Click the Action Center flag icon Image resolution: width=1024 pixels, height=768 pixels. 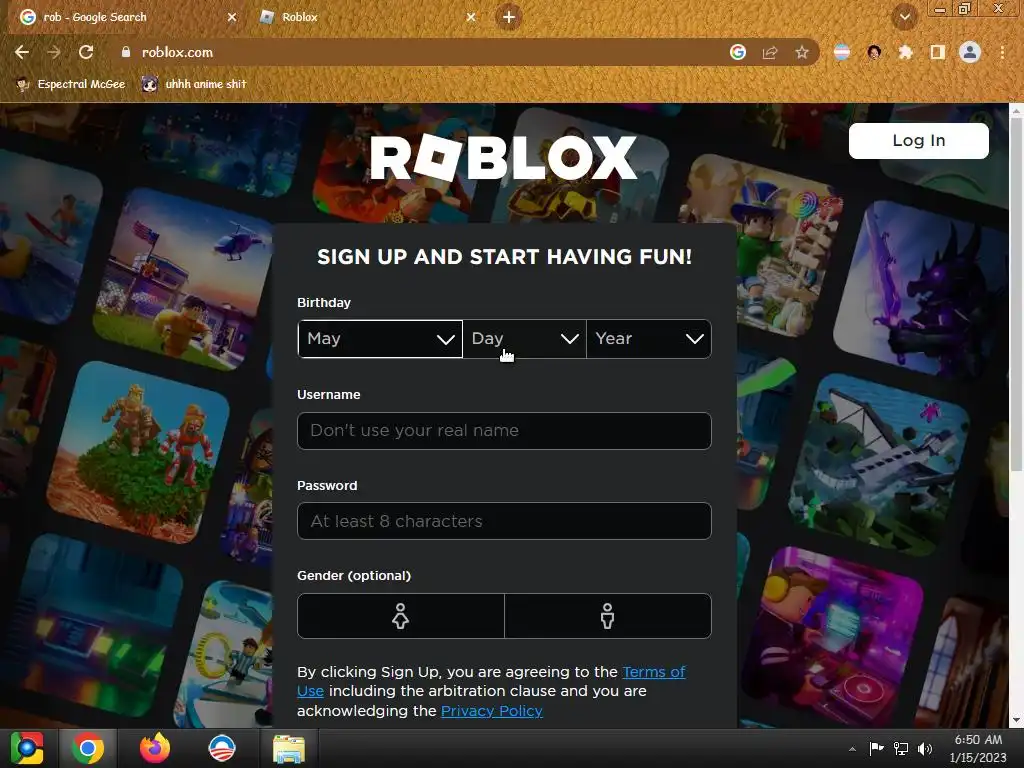point(876,748)
